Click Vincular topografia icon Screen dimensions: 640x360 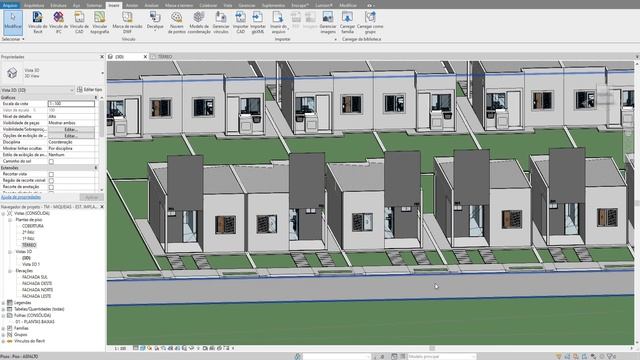(100, 18)
